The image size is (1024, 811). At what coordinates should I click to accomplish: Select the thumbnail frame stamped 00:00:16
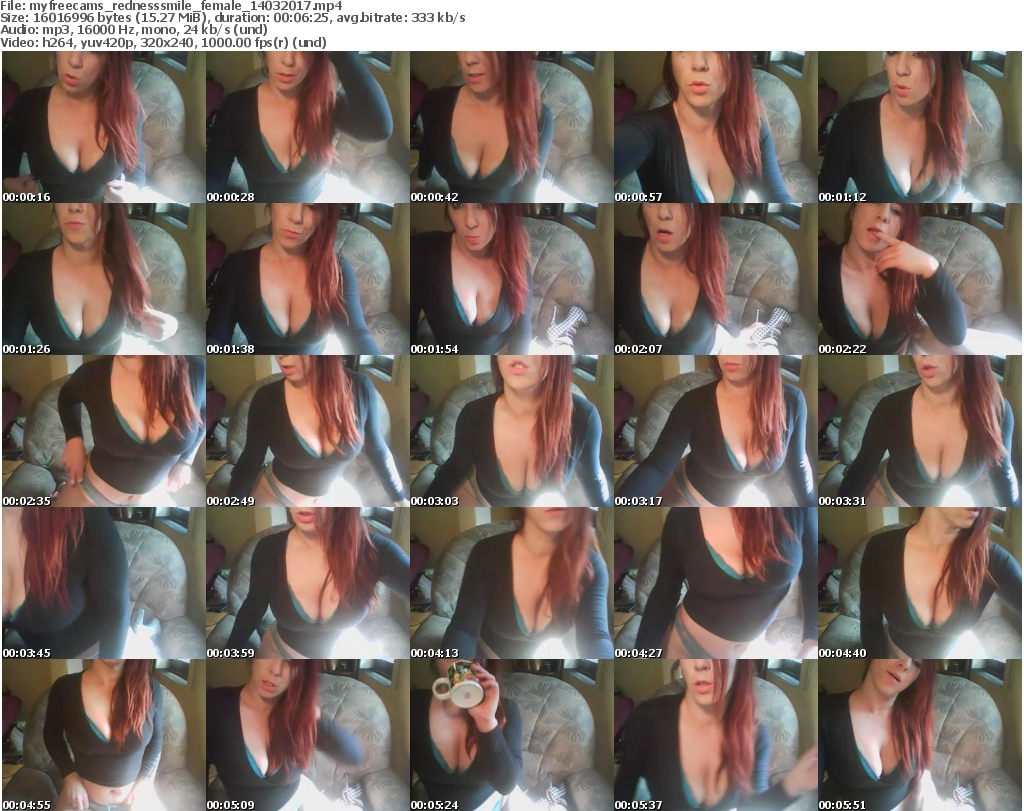click(x=104, y=127)
